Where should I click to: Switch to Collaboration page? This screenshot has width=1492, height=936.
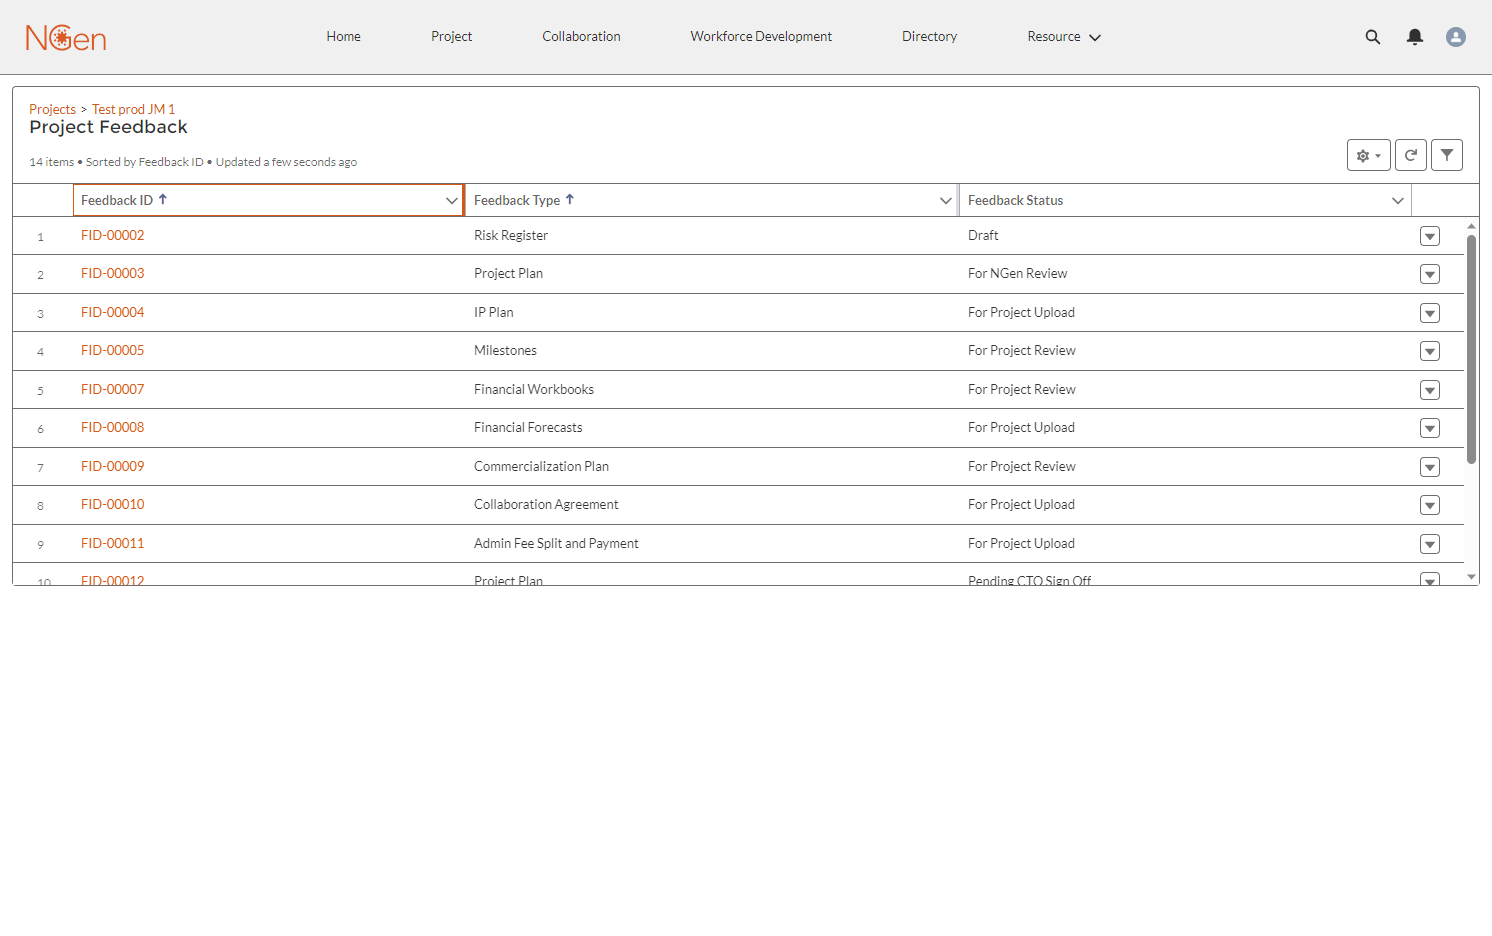[x=581, y=37]
